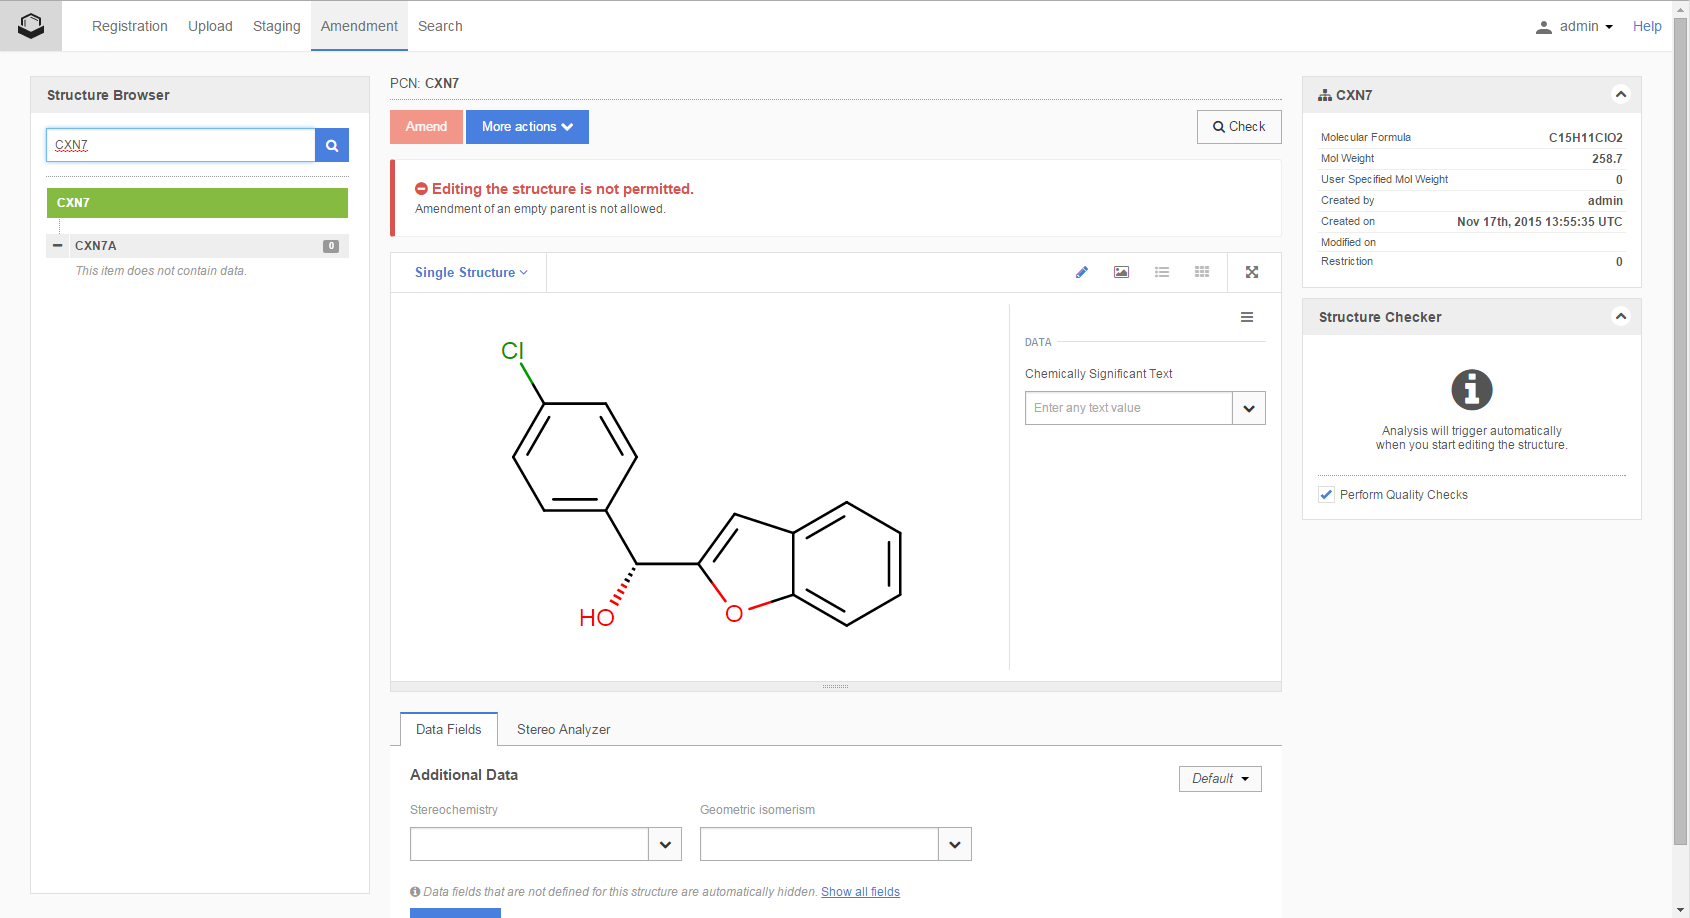
Task: Click the pencil edit structure icon
Action: click(1081, 272)
